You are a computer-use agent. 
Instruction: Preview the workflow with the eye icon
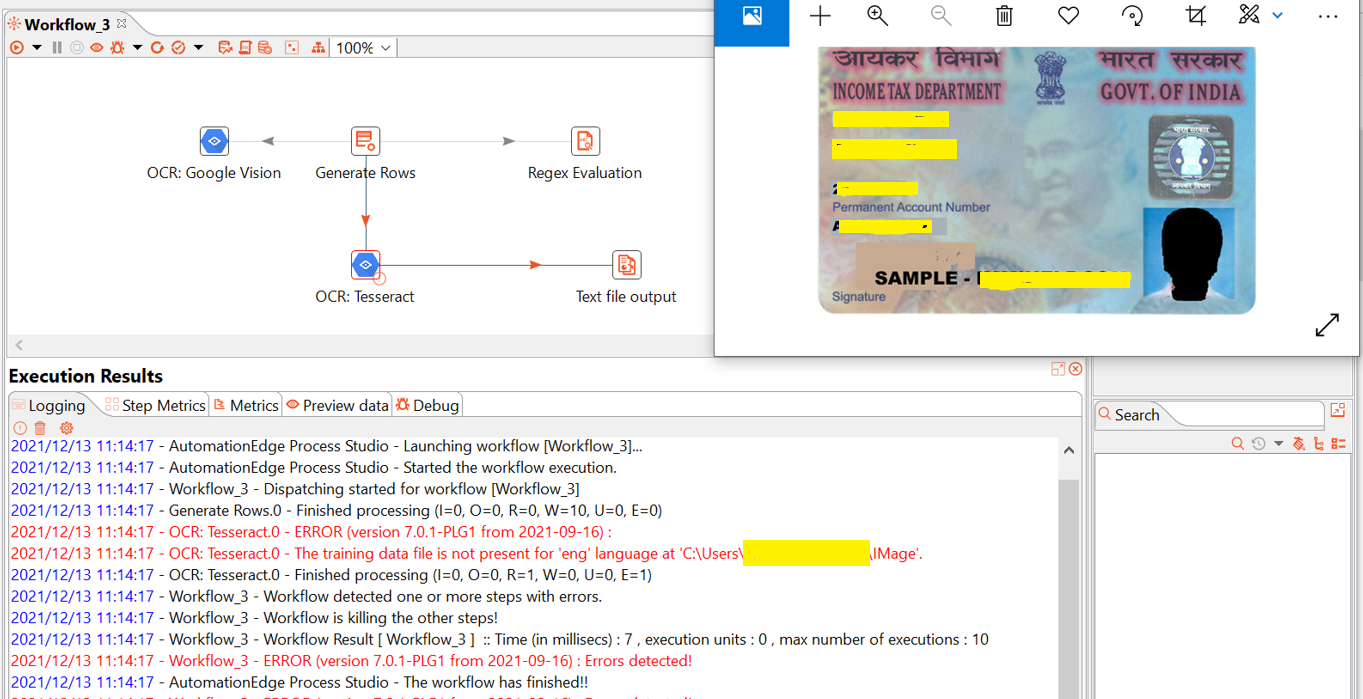[x=97, y=47]
